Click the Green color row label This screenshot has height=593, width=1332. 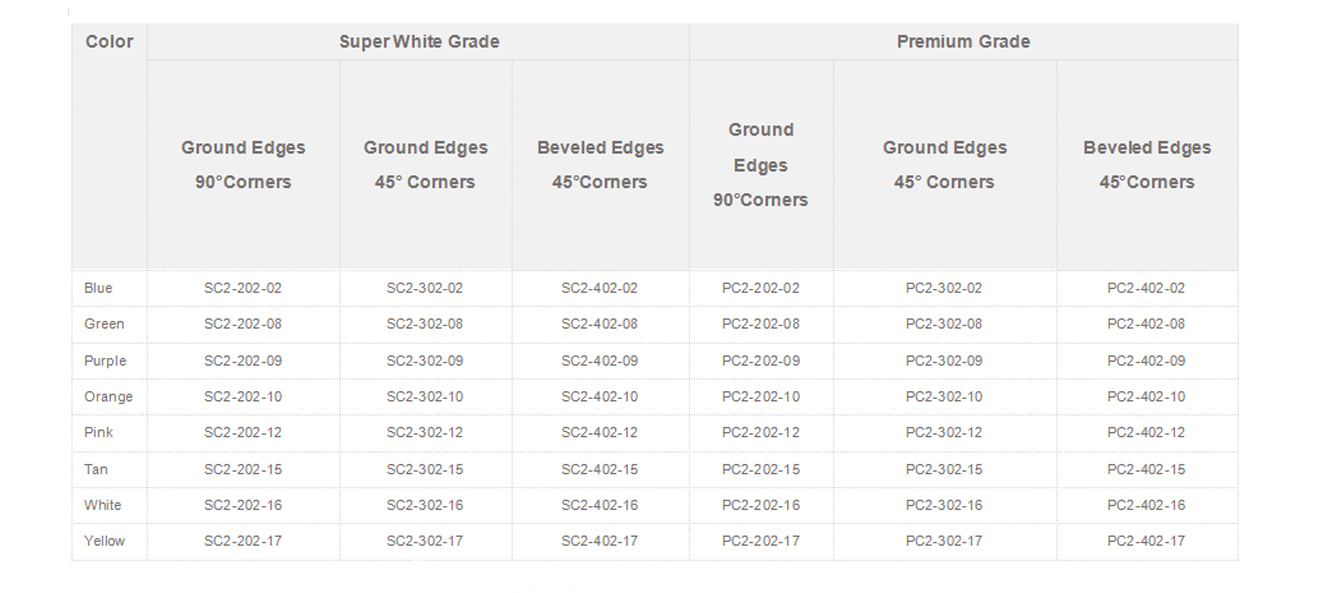[x=104, y=324]
